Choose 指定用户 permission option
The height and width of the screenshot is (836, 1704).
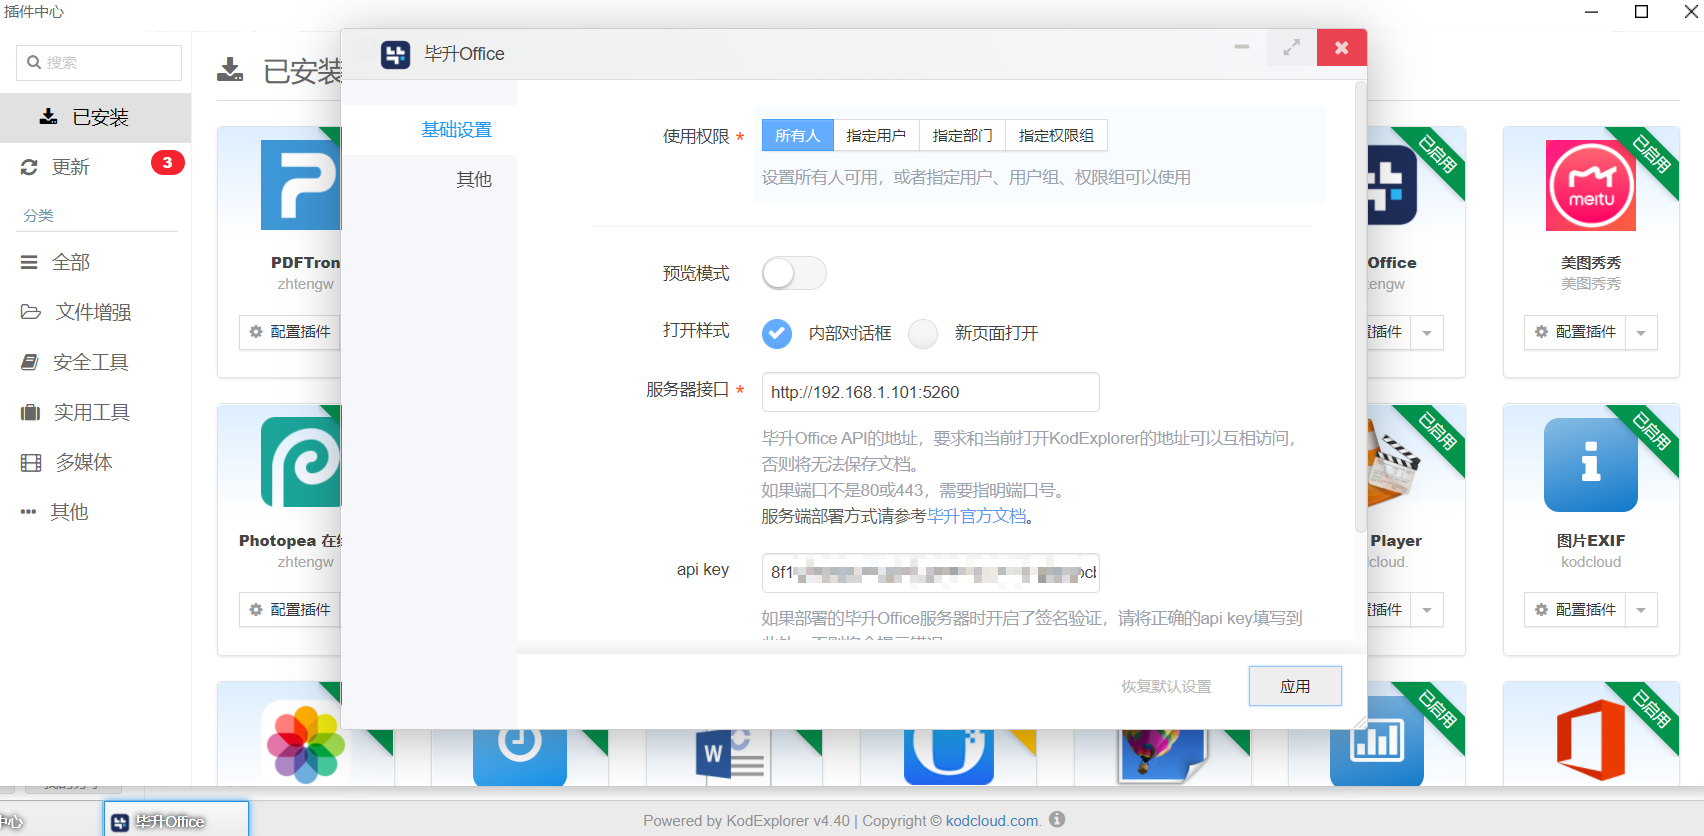pyautogui.click(x=876, y=135)
